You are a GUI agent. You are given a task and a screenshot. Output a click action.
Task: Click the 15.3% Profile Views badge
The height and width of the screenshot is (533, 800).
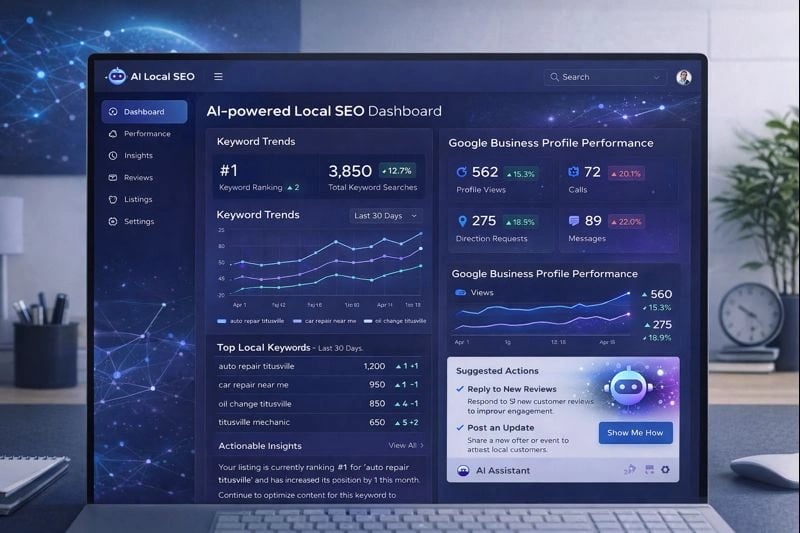pyautogui.click(x=521, y=174)
